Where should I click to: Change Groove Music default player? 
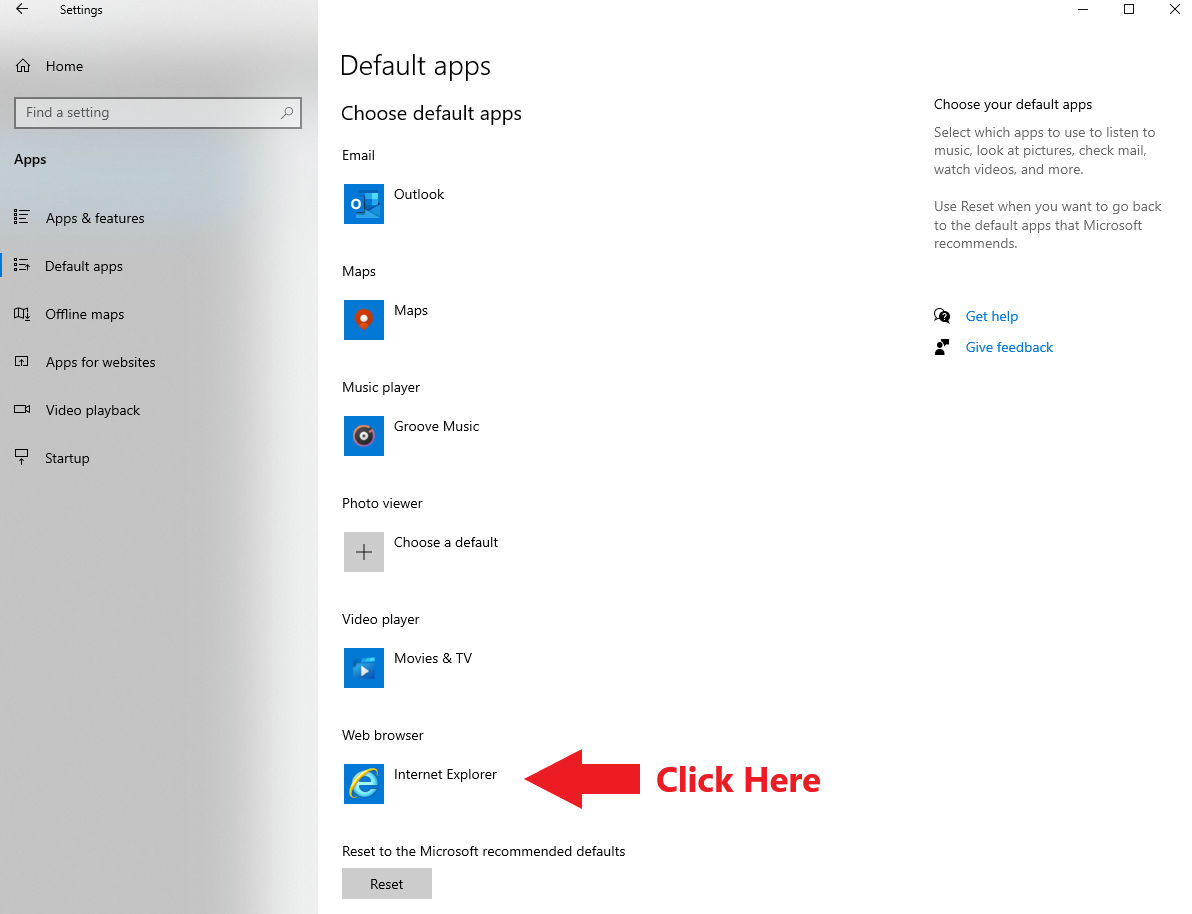click(x=436, y=426)
